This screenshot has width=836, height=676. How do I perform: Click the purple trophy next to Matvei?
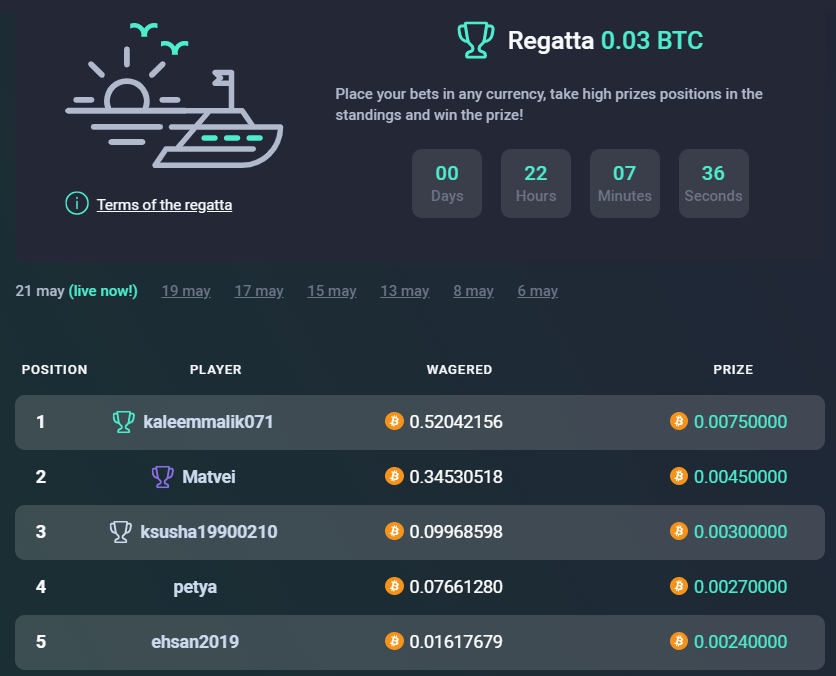[162, 477]
